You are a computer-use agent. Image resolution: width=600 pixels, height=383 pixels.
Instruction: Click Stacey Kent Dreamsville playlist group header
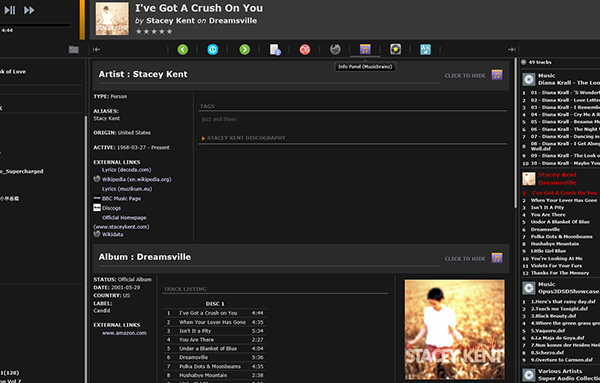(x=557, y=179)
